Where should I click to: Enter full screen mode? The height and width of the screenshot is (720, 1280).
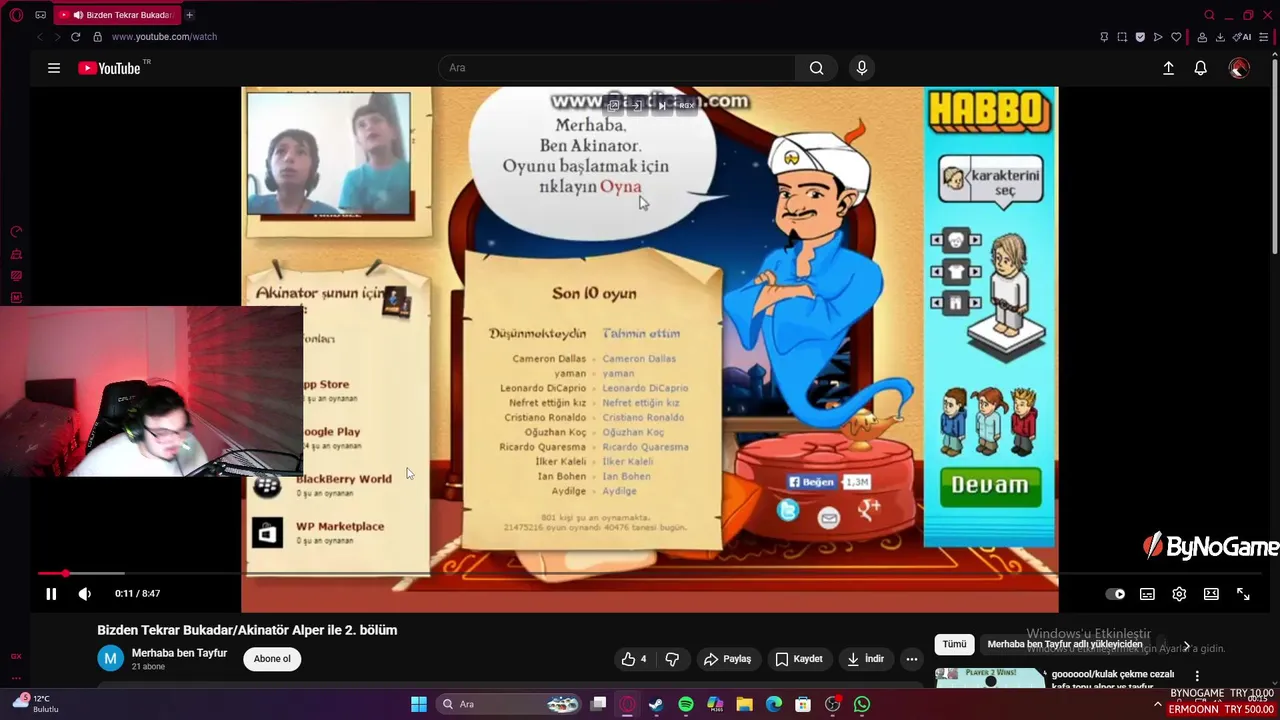[1243, 594]
